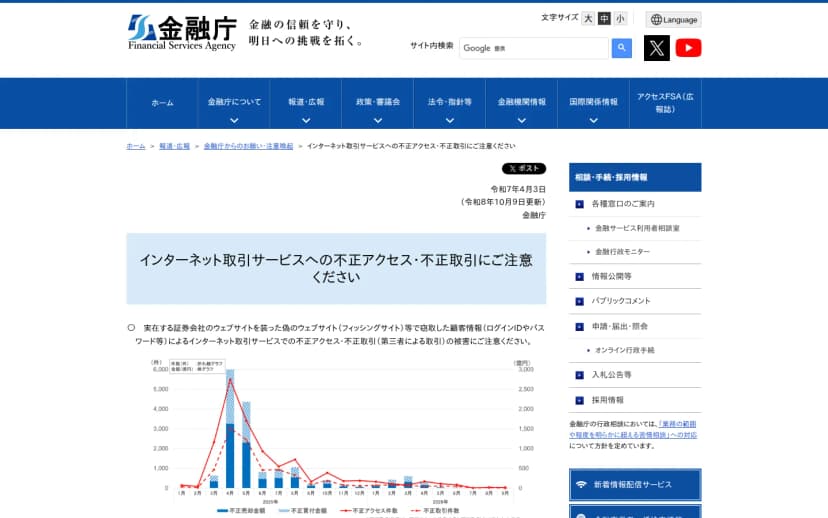Image resolution: width=828 pixels, height=518 pixels.
Task: Click the blue search magnifier button
Action: point(622,48)
